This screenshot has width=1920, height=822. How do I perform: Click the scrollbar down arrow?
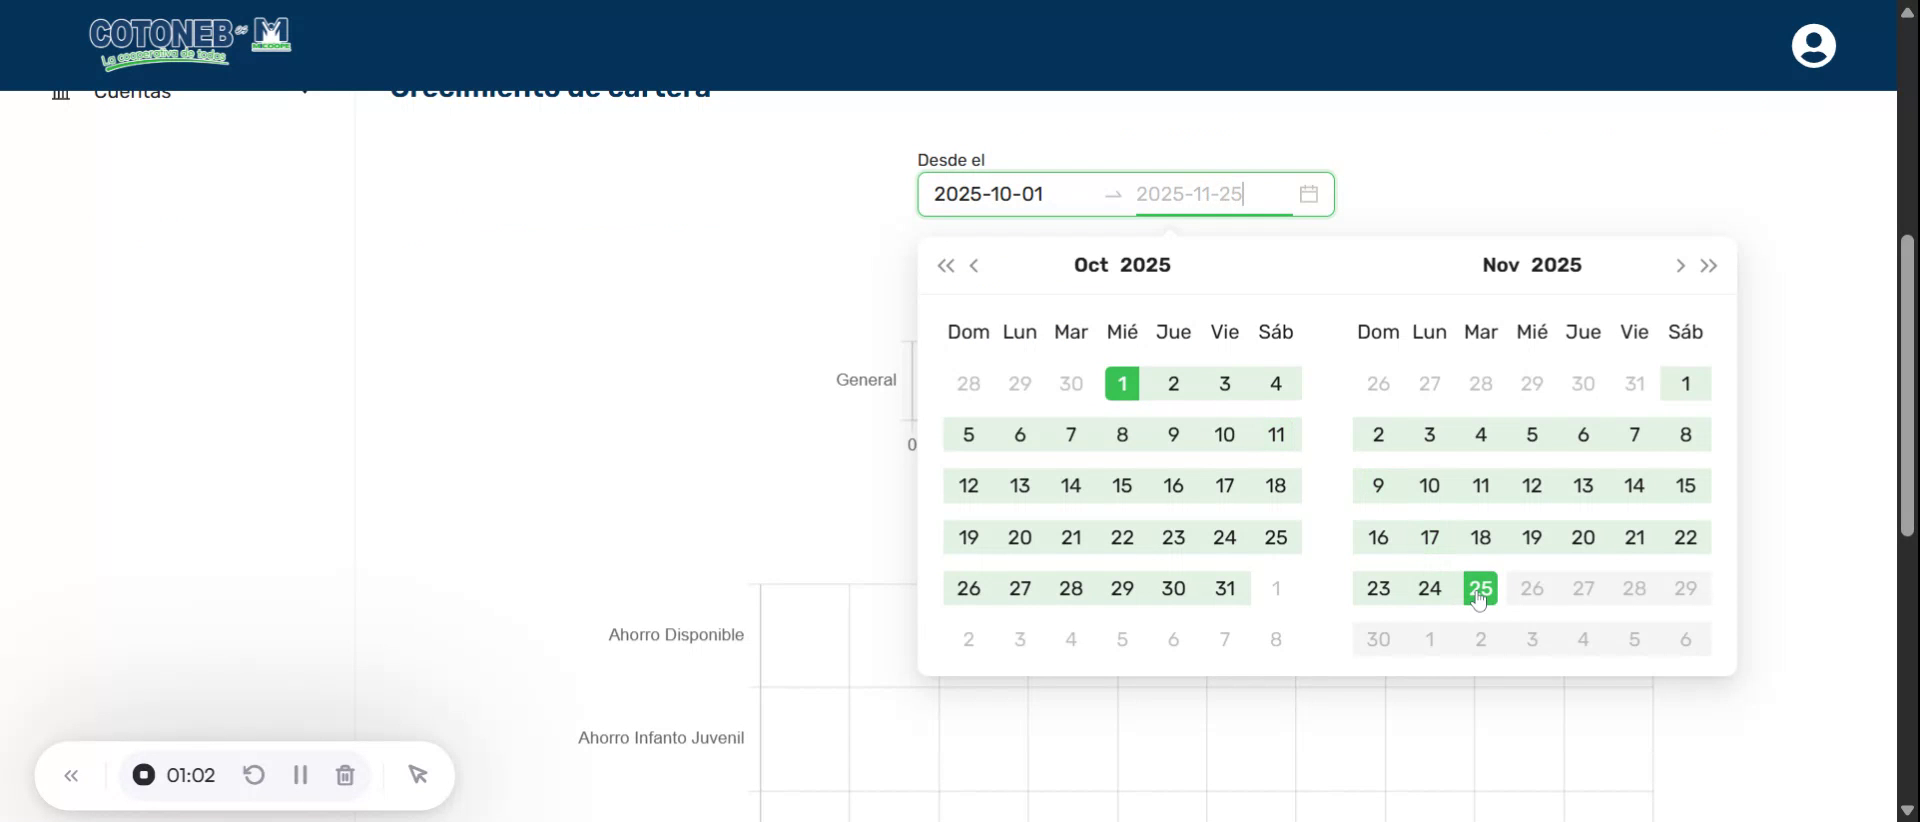coord(1908,810)
